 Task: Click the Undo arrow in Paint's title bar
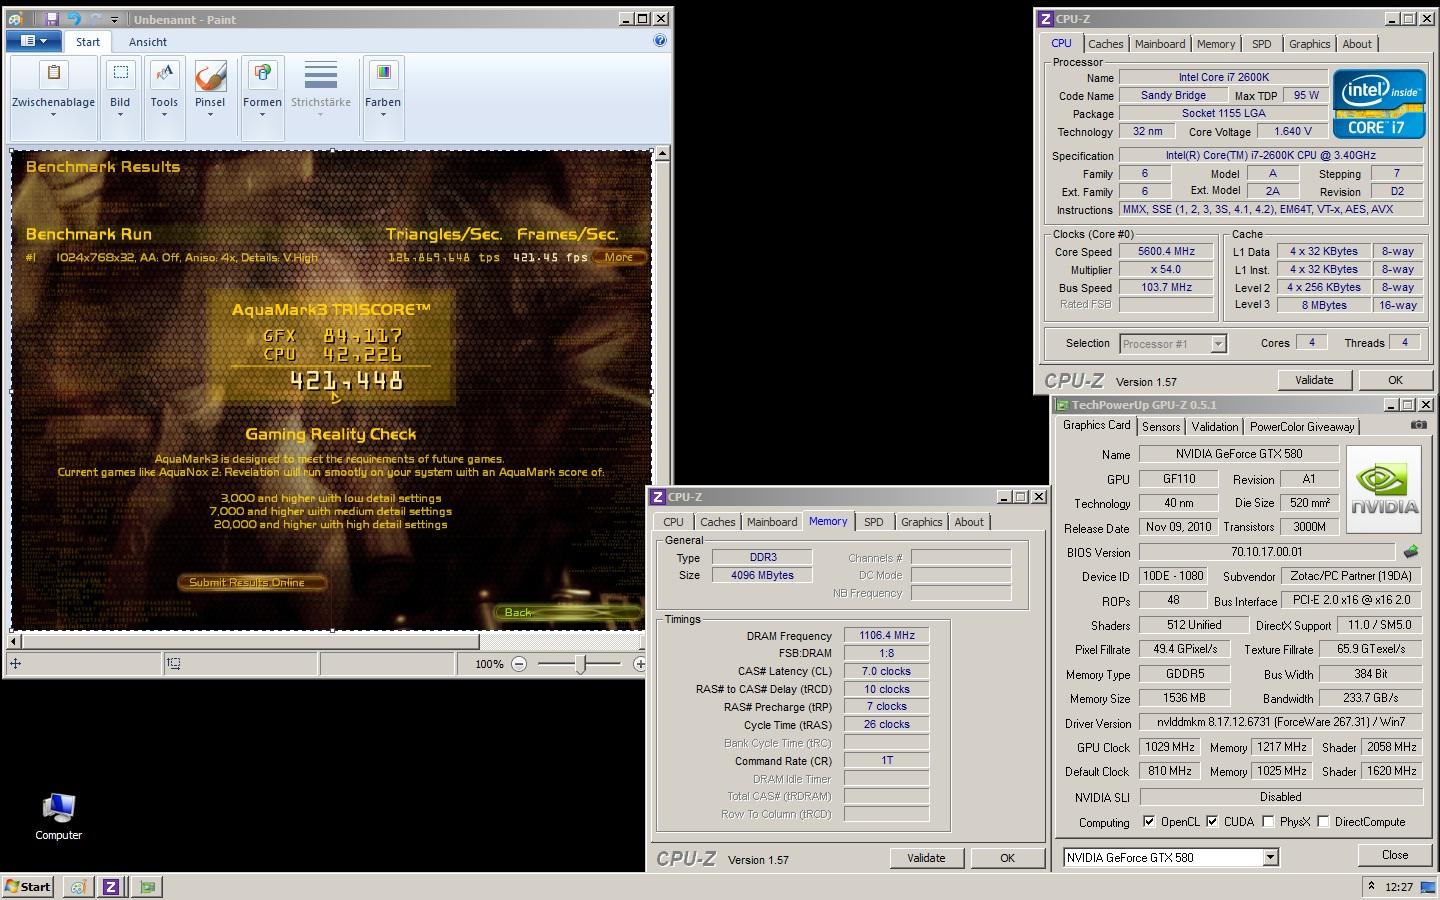coord(74,19)
